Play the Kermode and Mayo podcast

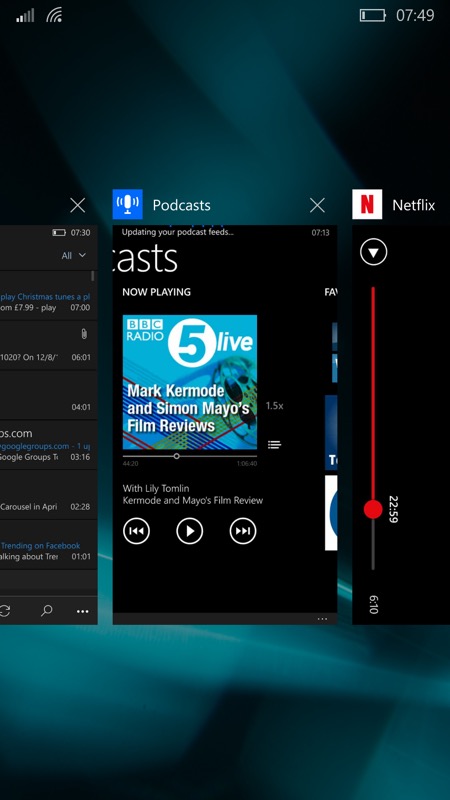point(190,531)
